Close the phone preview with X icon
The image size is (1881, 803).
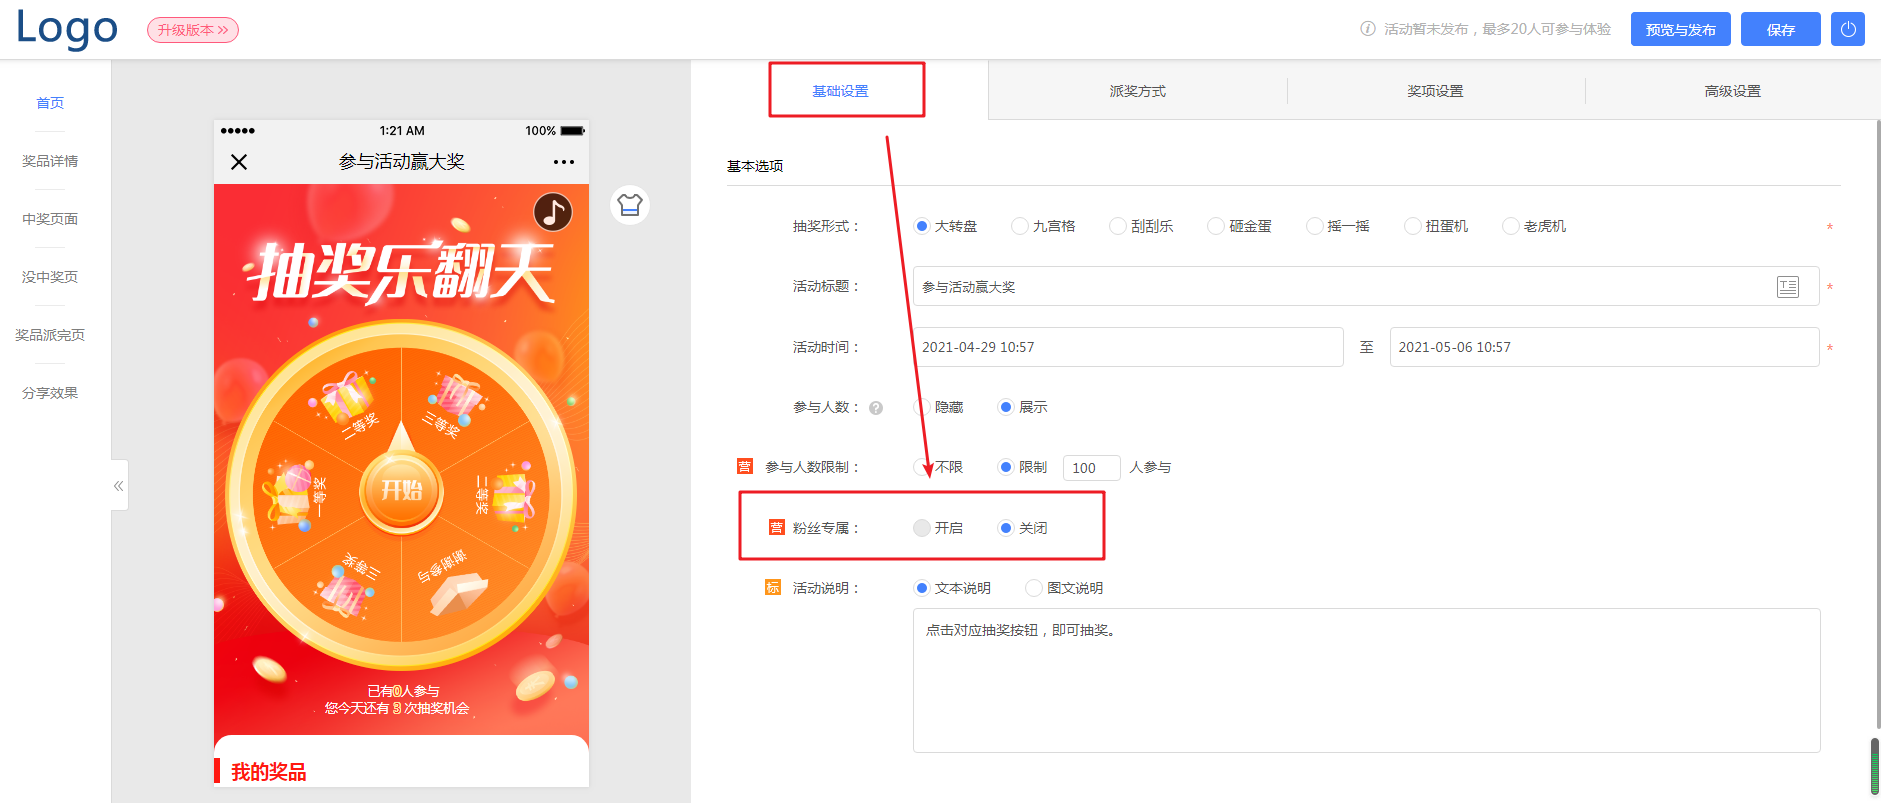pos(239,162)
